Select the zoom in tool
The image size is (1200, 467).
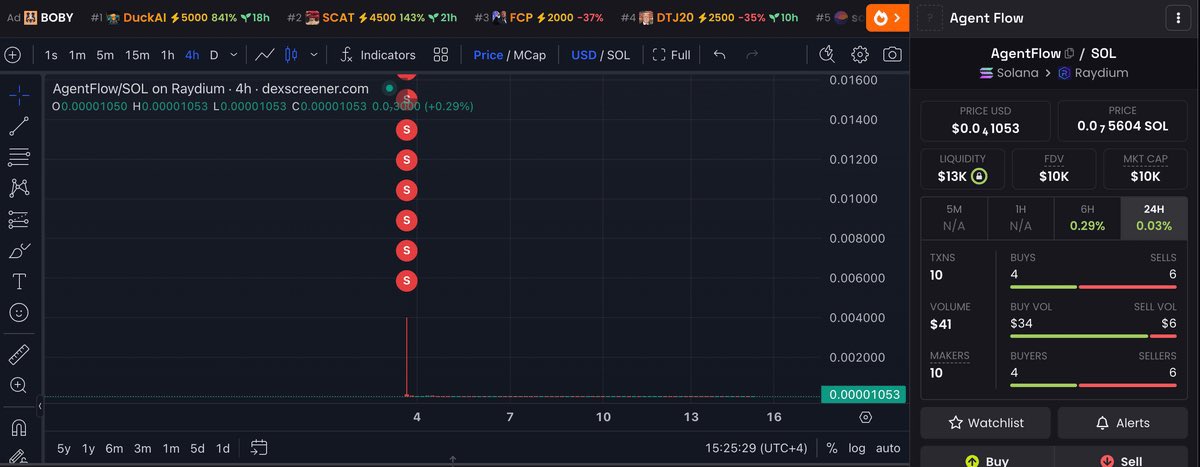18,385
